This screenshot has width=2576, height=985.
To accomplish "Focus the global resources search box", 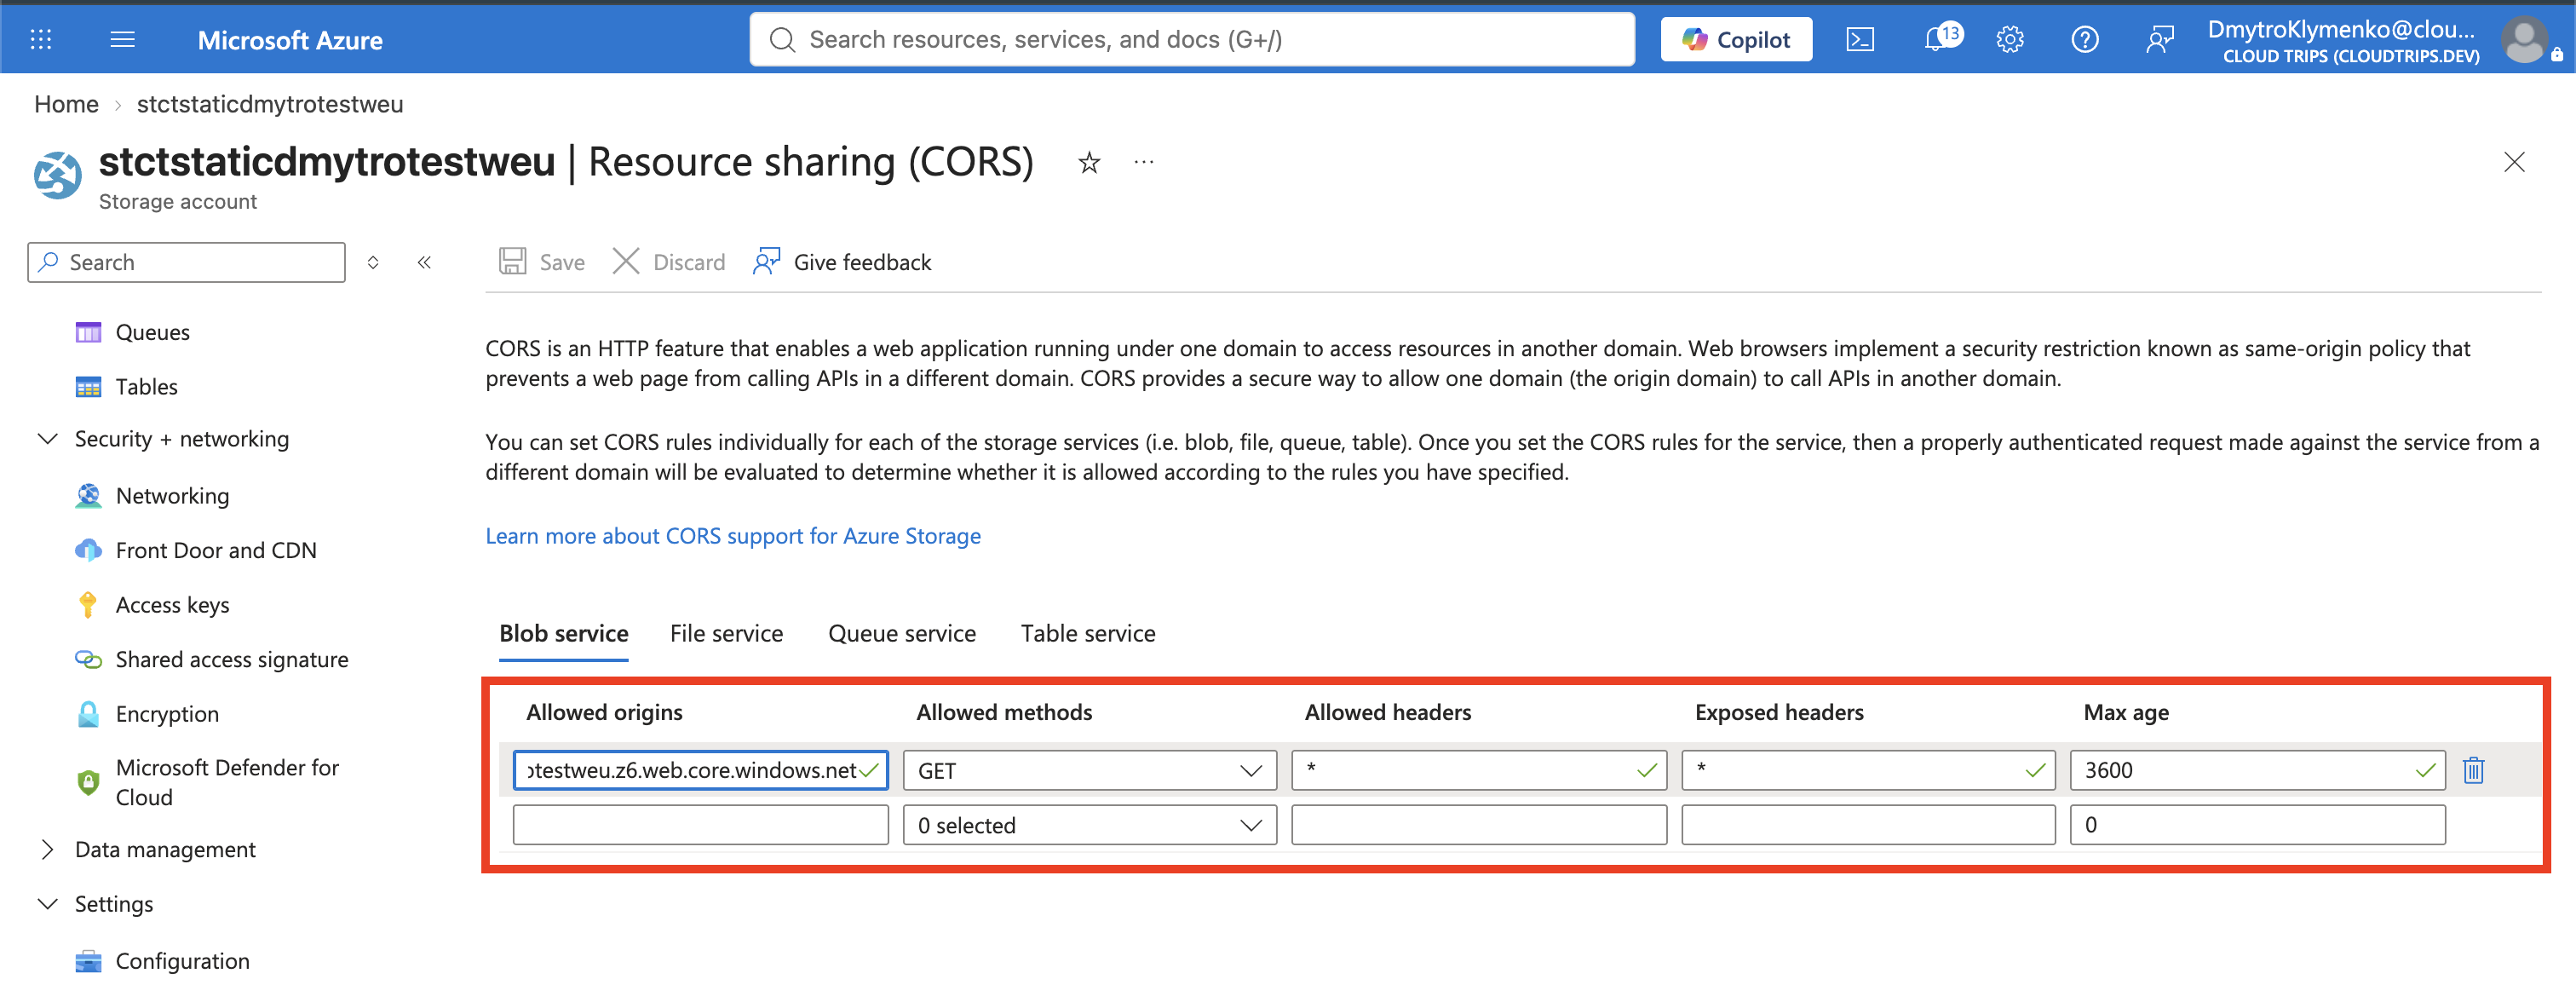I will click(1192, 39).
